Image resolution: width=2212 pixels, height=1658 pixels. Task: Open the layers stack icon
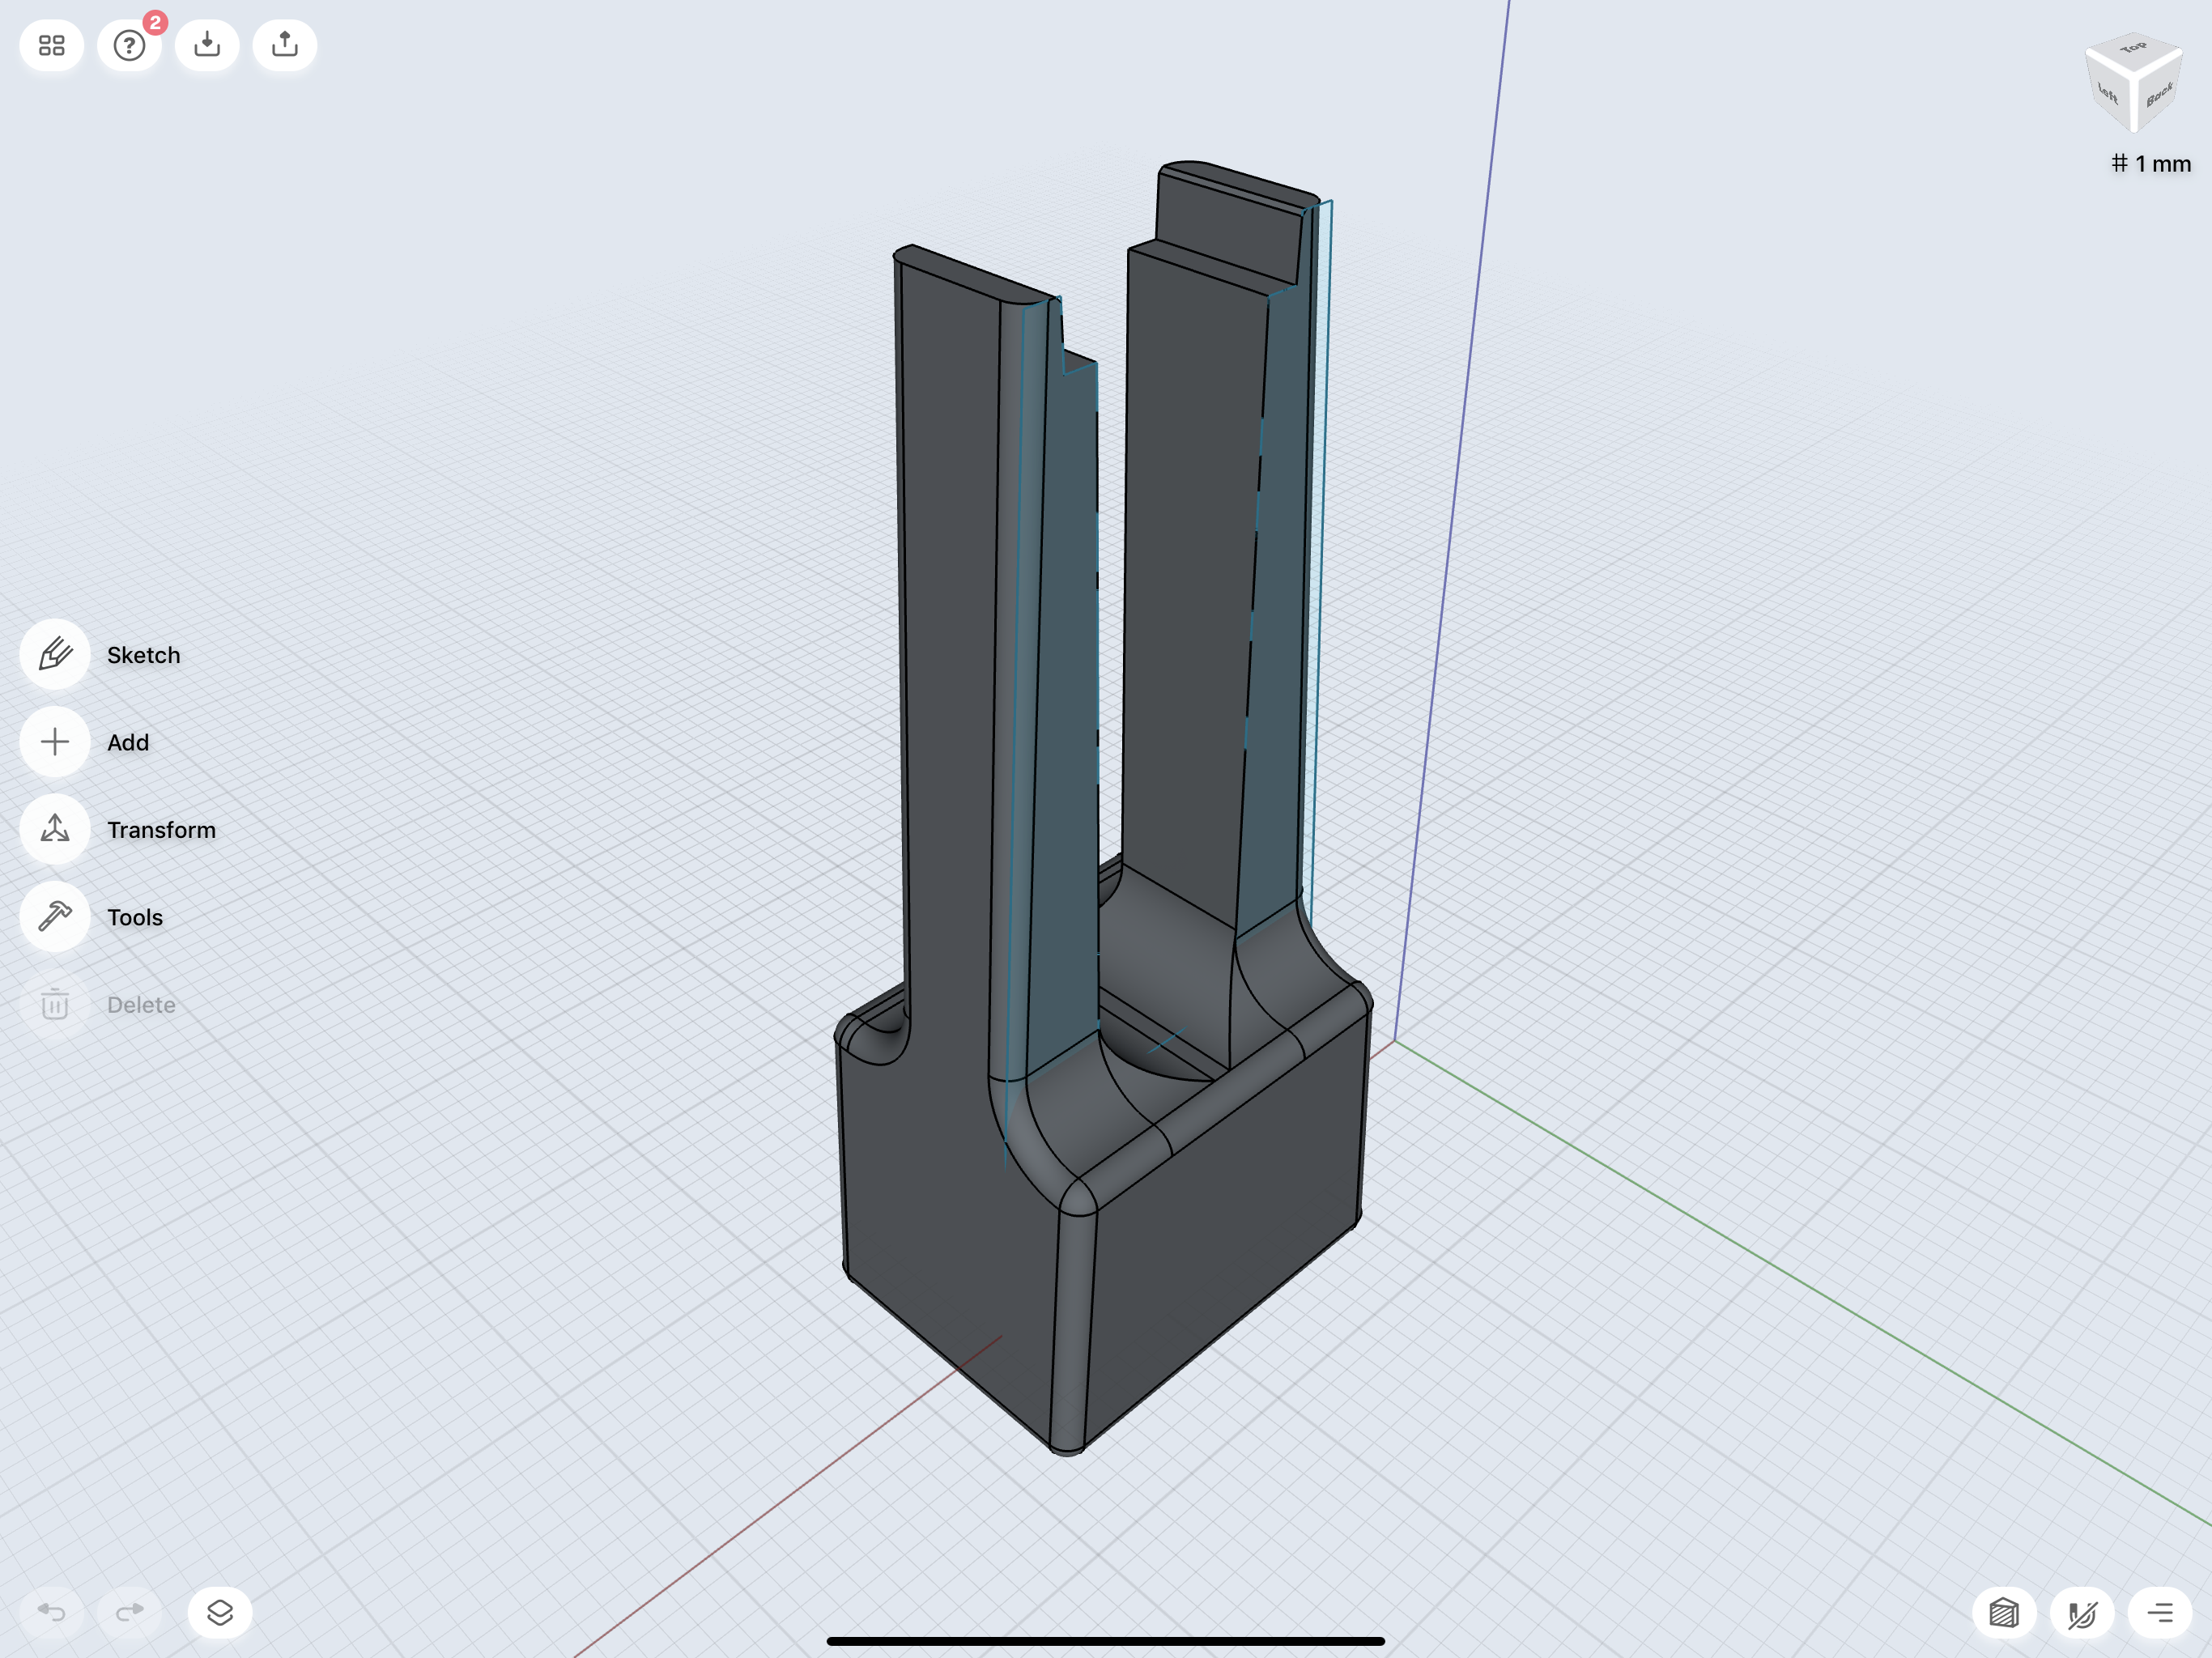[220, 1612]
